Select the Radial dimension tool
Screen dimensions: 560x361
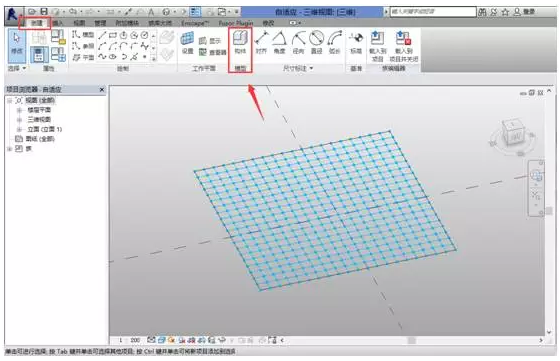point(298,42)
